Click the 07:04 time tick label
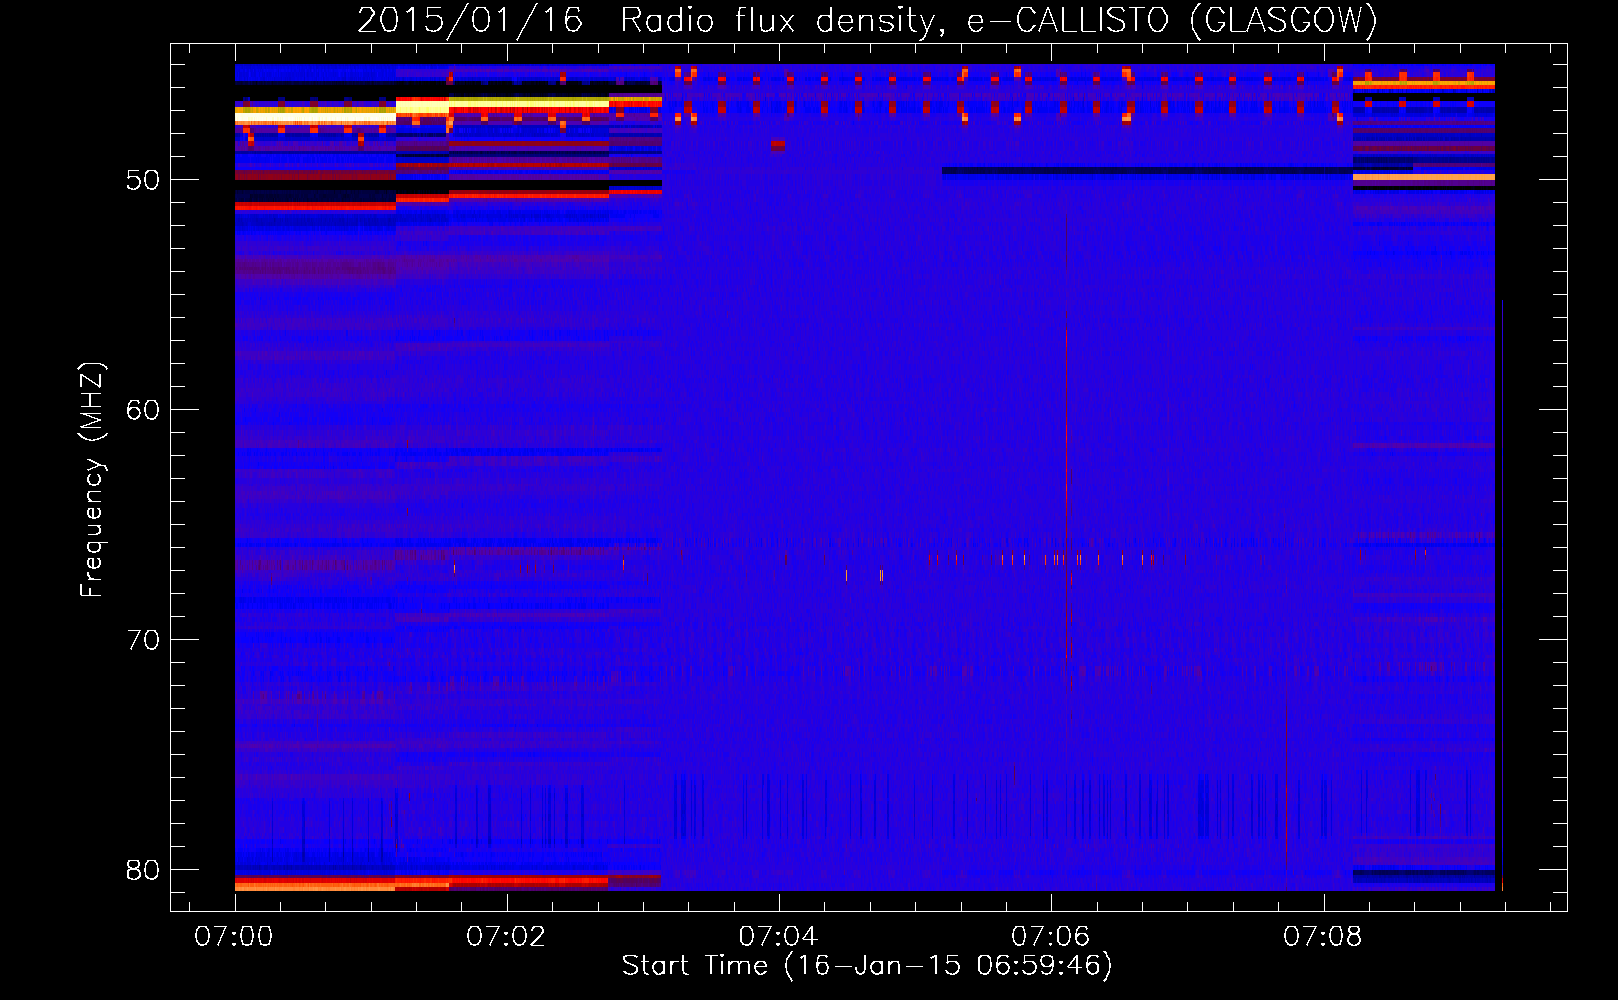The width and height of the screenshot is (1618, 1000). click(x=778, y=937)
